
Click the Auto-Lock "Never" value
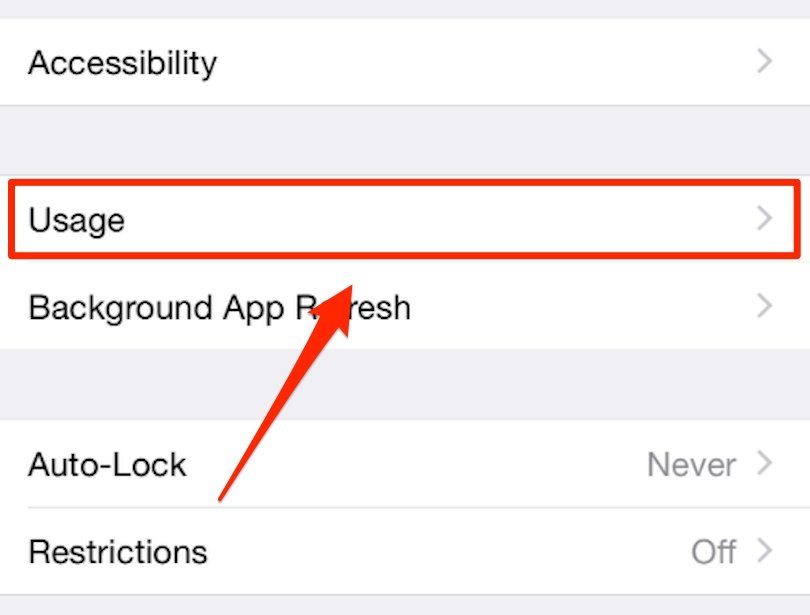click(x=691, y=465)
